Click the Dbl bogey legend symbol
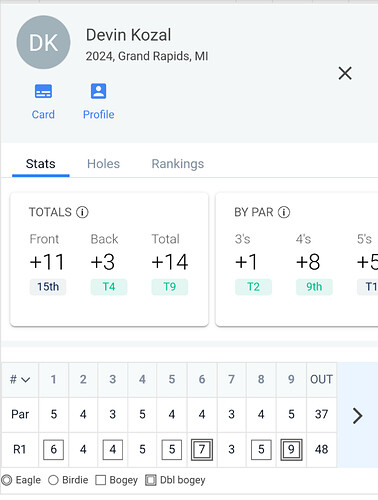The image size is (378, 500). 151,480
